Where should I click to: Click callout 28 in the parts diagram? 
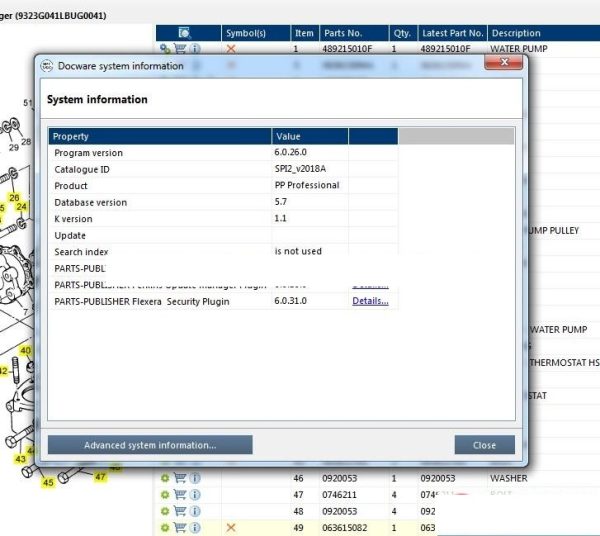[x=26, y=142]
